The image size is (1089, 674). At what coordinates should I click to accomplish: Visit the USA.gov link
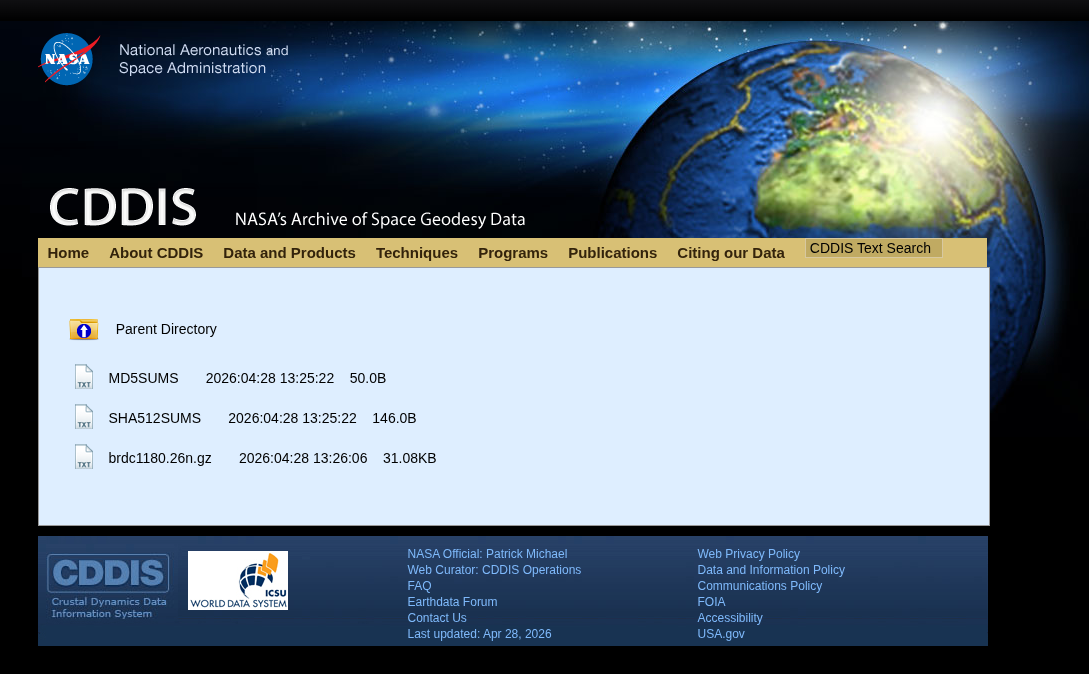pos(721,634)
